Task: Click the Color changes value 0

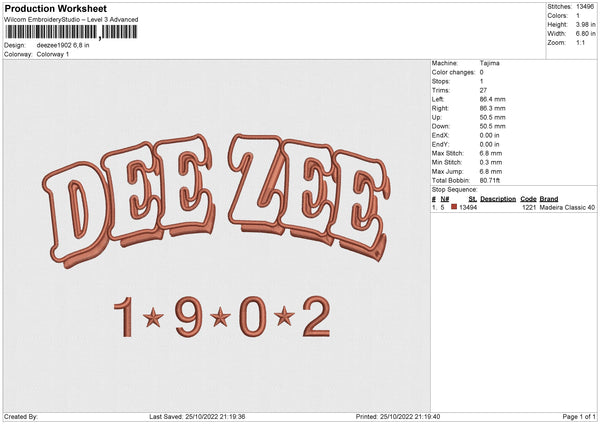Action: pyautogui.click(x=481, y=72)
